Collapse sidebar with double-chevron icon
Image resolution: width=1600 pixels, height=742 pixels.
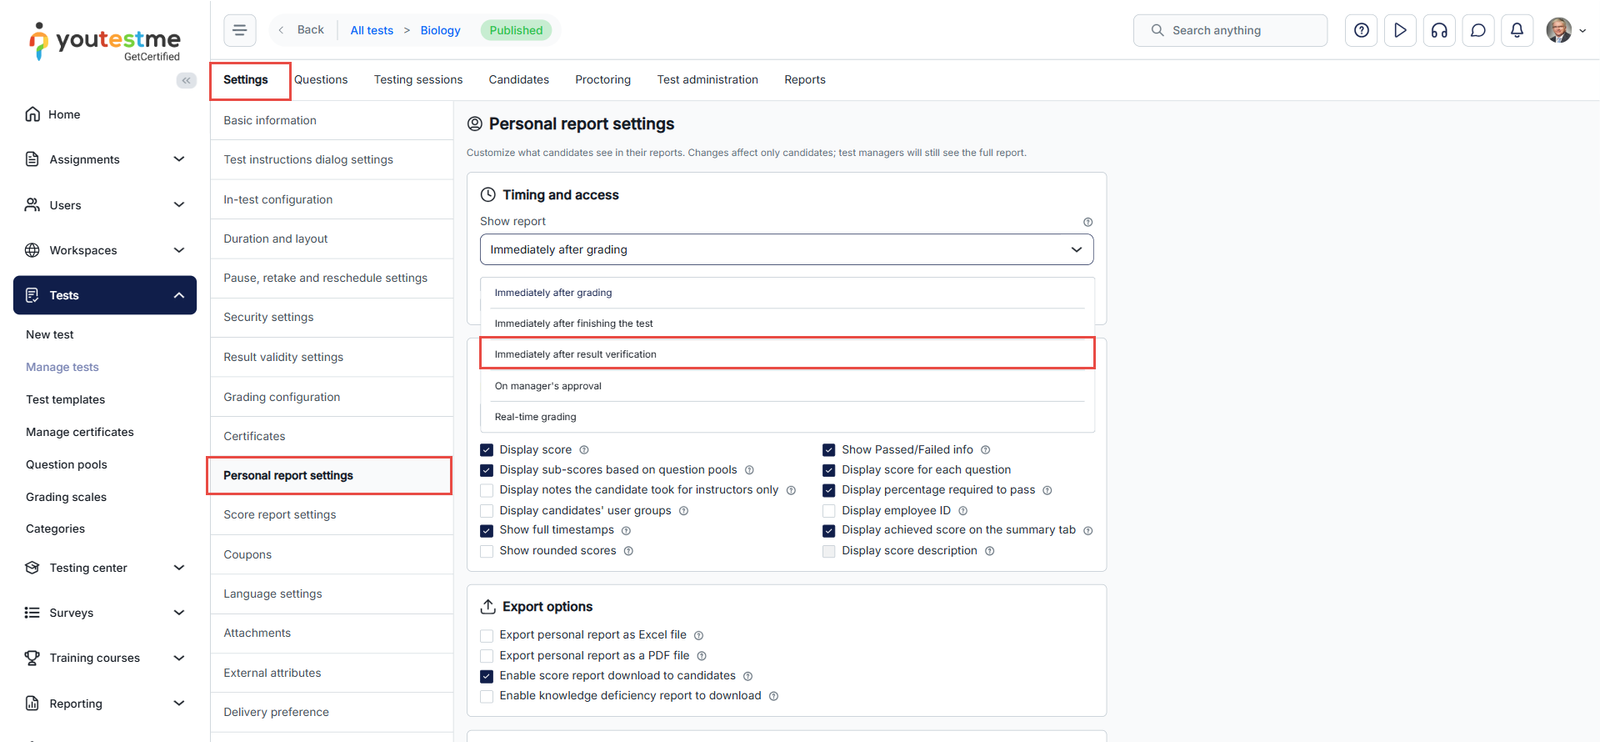click(x=186, y=80)
